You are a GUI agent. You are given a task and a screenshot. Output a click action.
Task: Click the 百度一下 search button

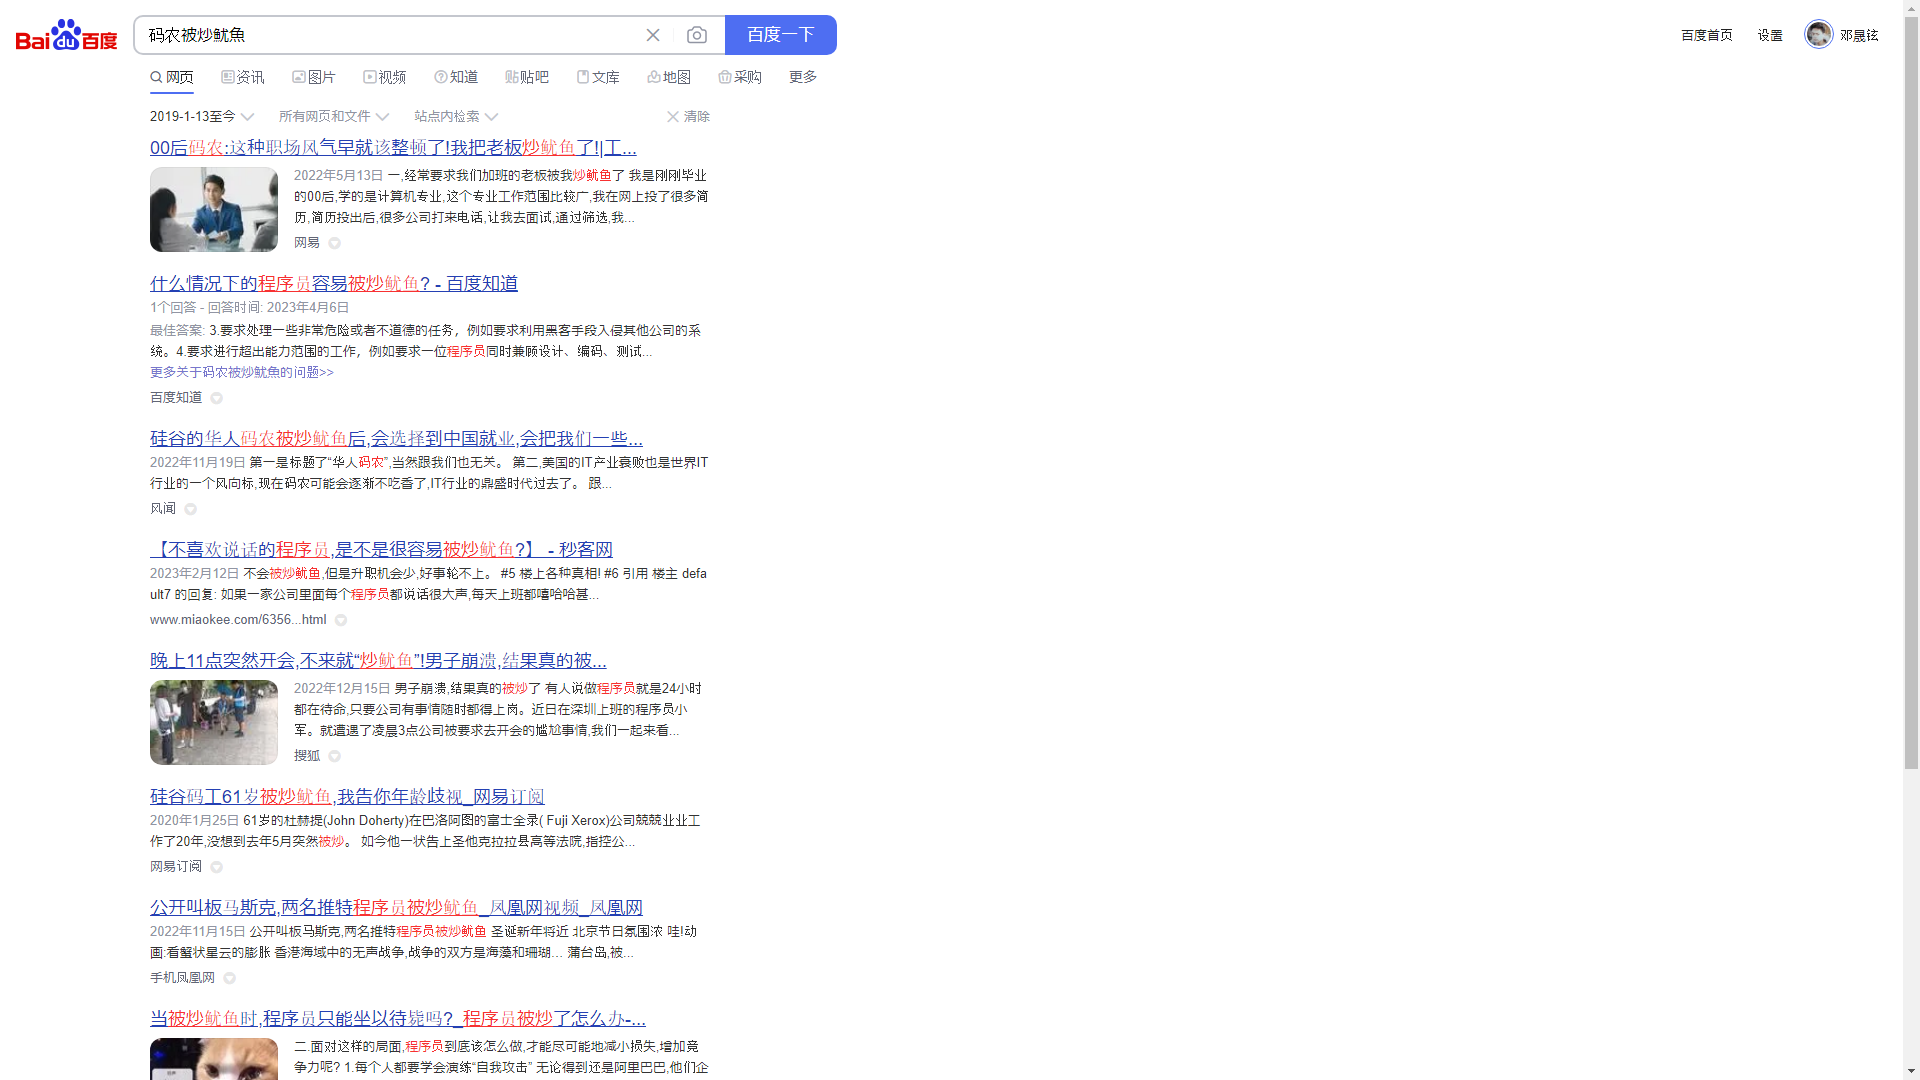pos(780,35)
